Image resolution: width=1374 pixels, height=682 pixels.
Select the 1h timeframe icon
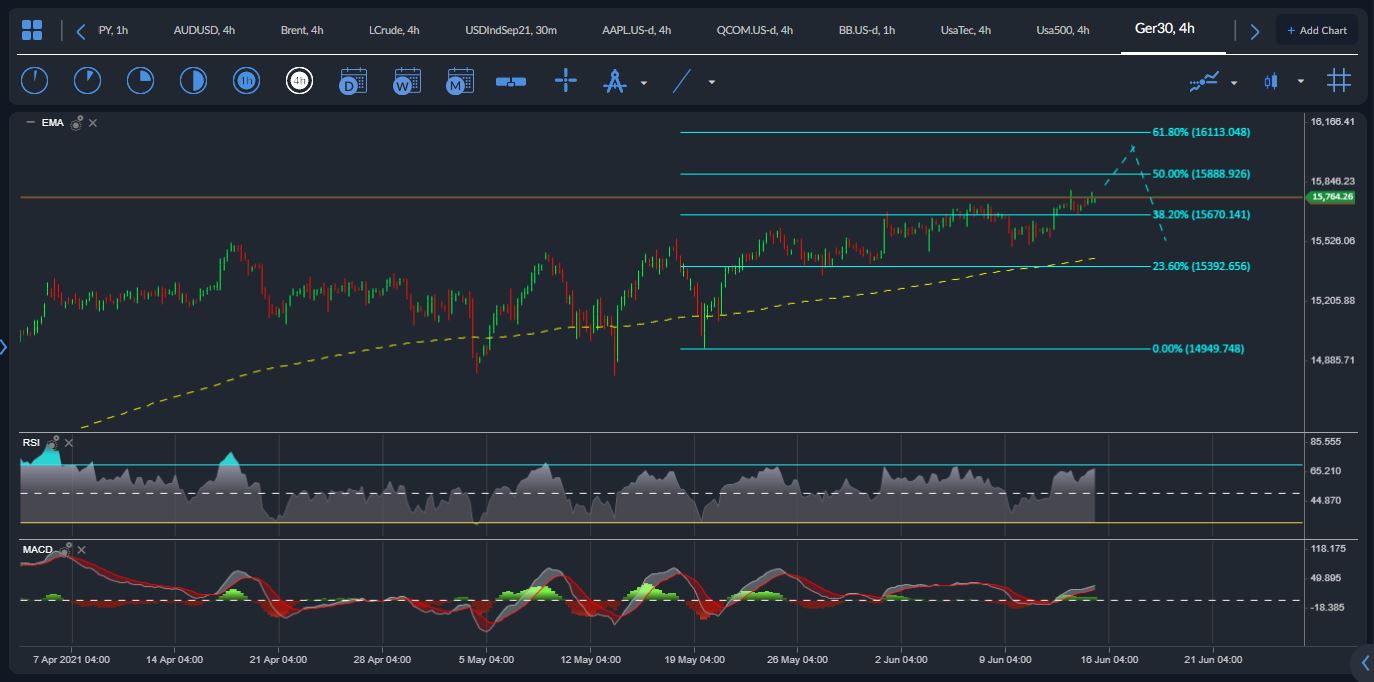click(246, 81)
